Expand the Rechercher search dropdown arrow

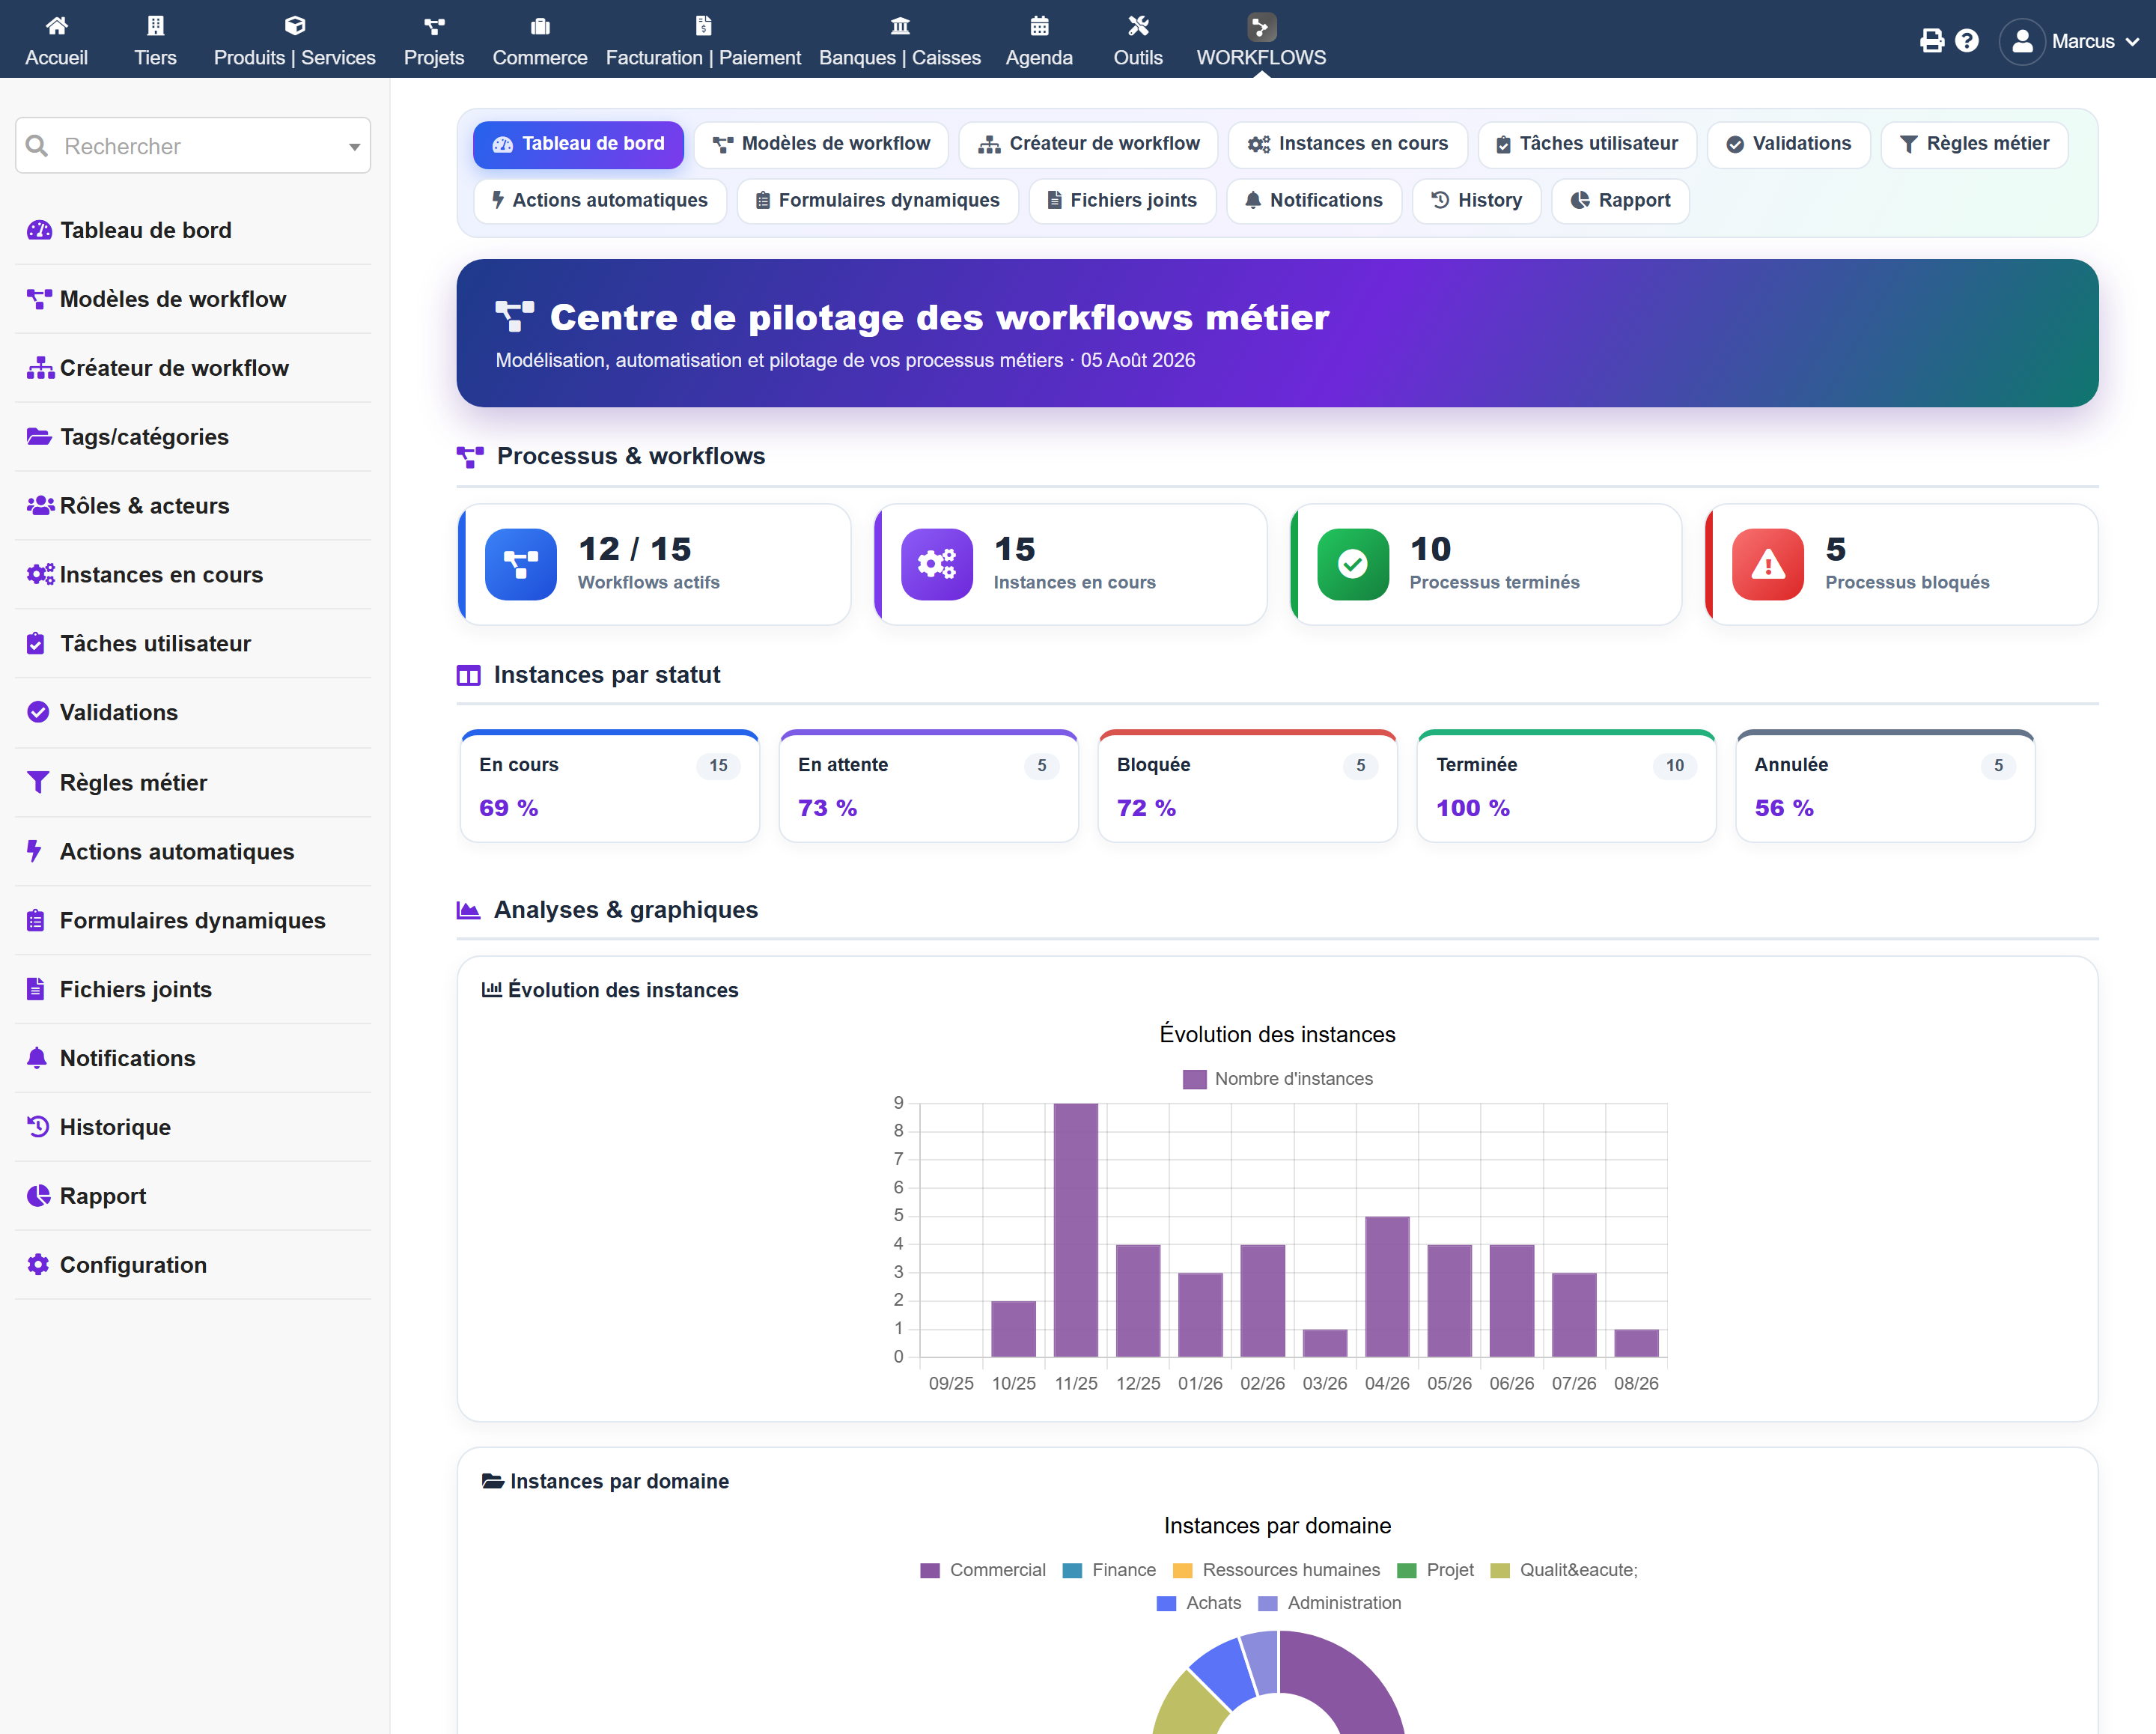click(354, 147)
